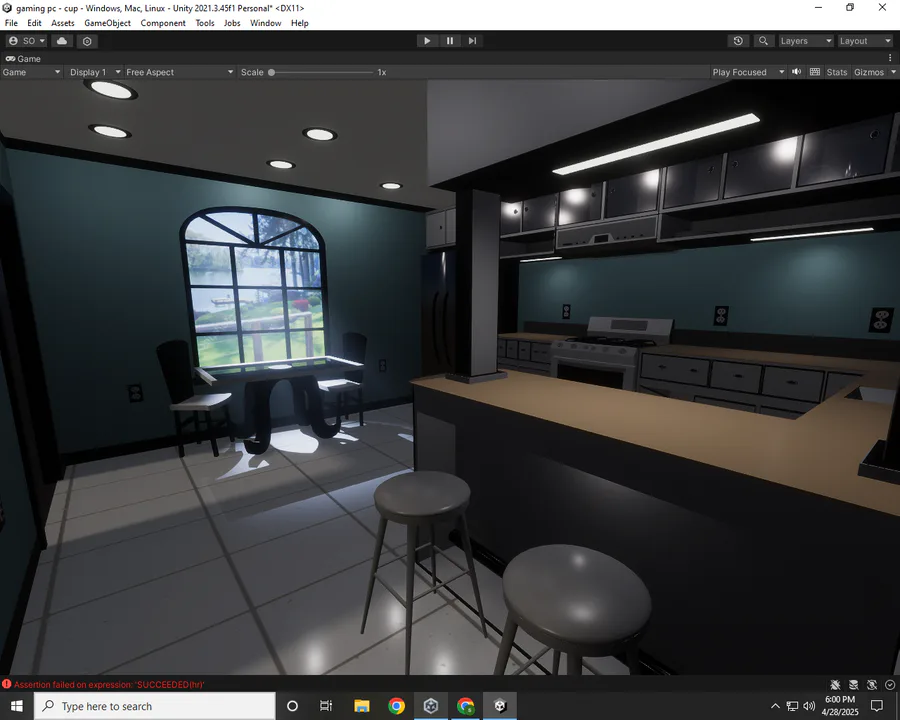Click the Assertion failed error message
This screenshot has height=720, width=900.
[109, 684]
